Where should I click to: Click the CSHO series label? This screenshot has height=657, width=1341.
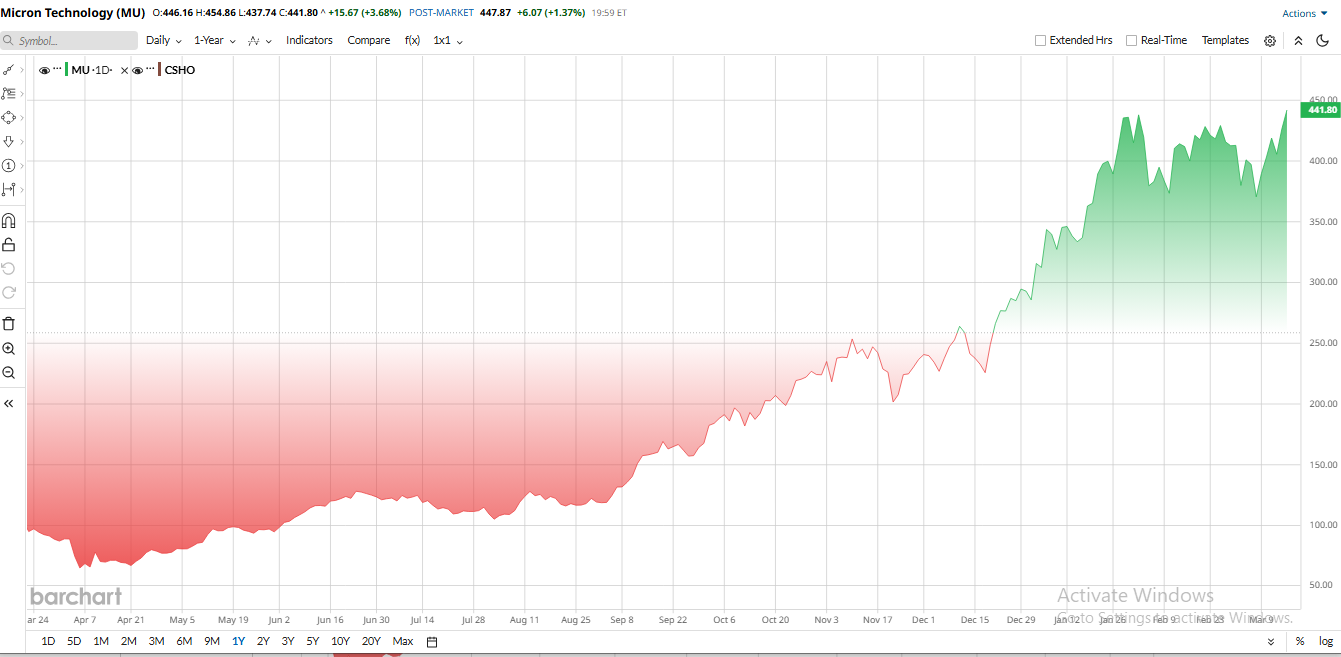(x=180, y=70)
